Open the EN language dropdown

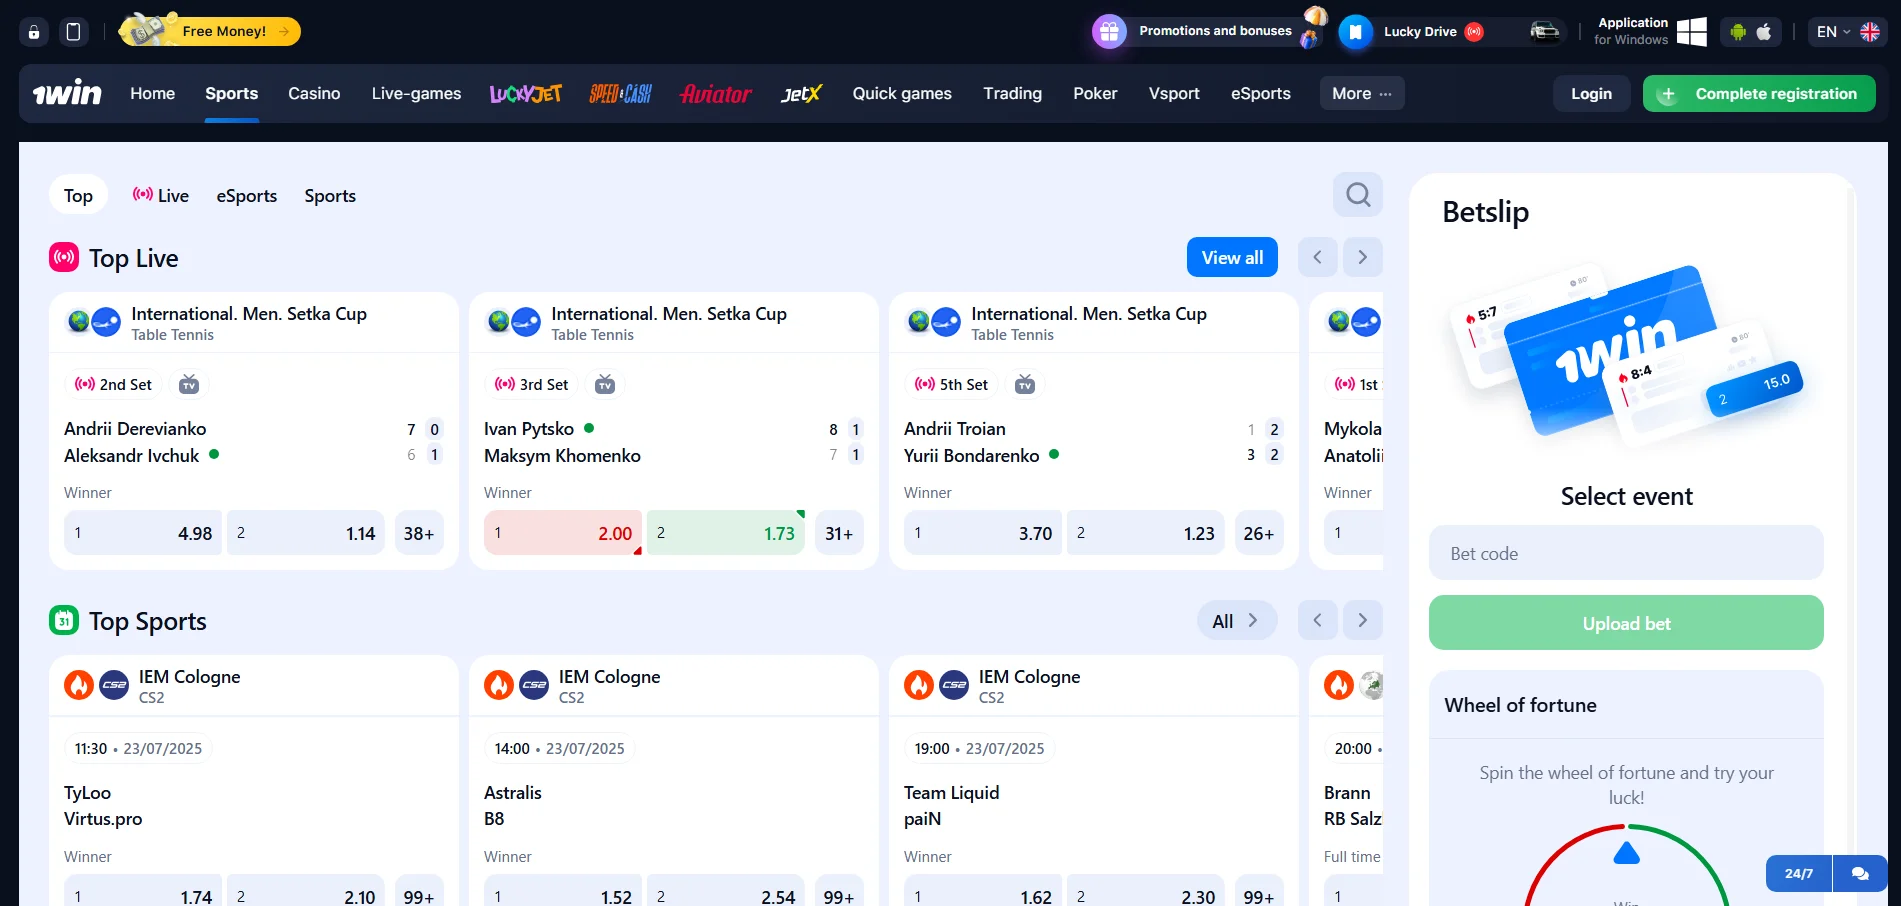coord(1848,32)
